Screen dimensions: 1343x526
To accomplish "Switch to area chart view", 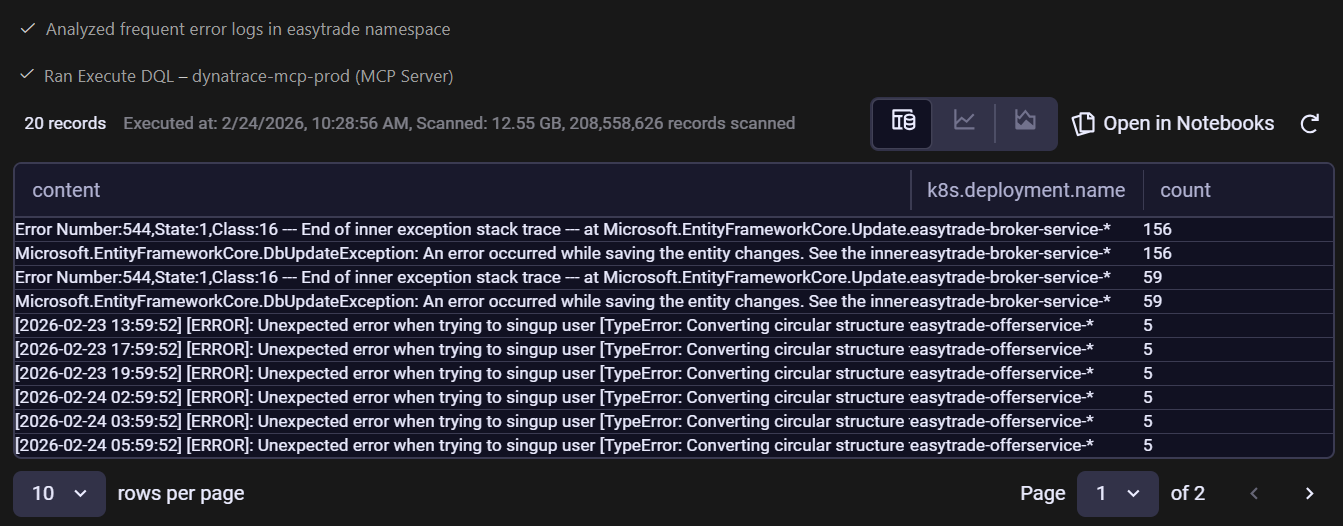I will [x=1025, y=123].
